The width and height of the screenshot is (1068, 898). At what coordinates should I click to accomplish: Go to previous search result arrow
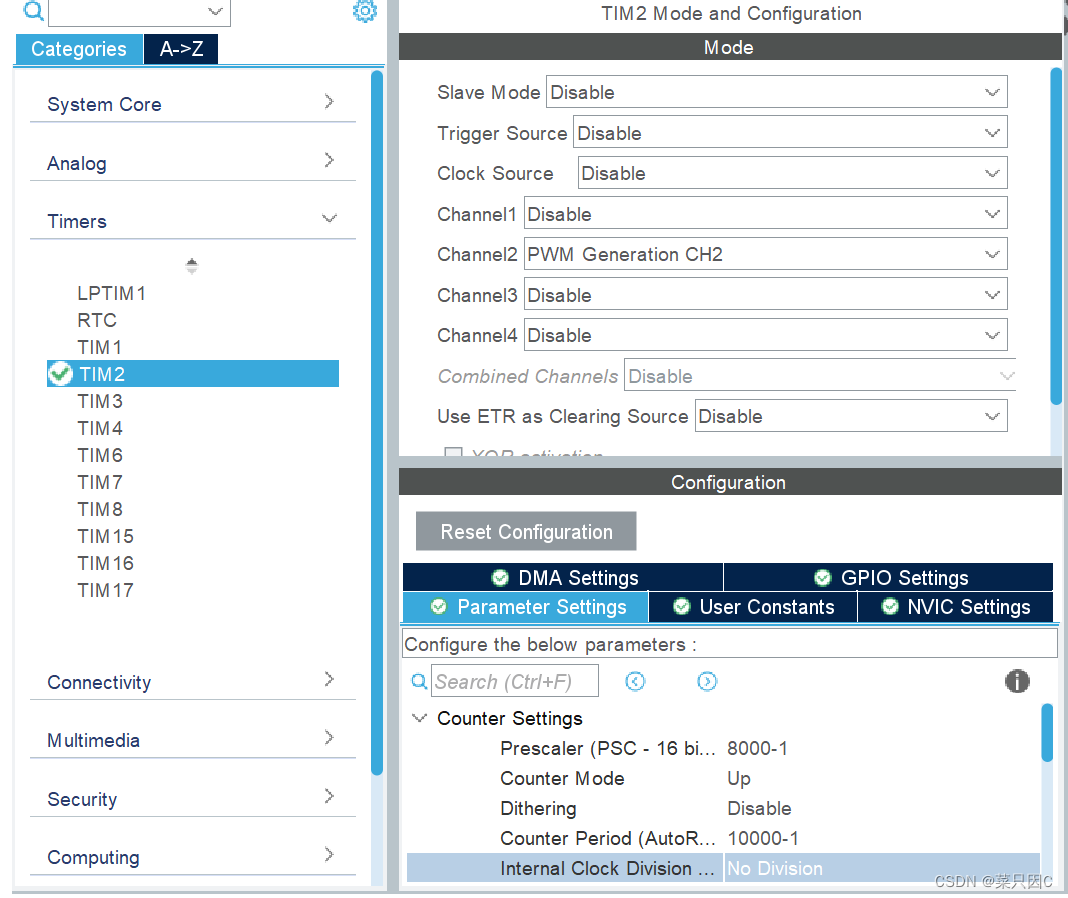click(635, 681)
